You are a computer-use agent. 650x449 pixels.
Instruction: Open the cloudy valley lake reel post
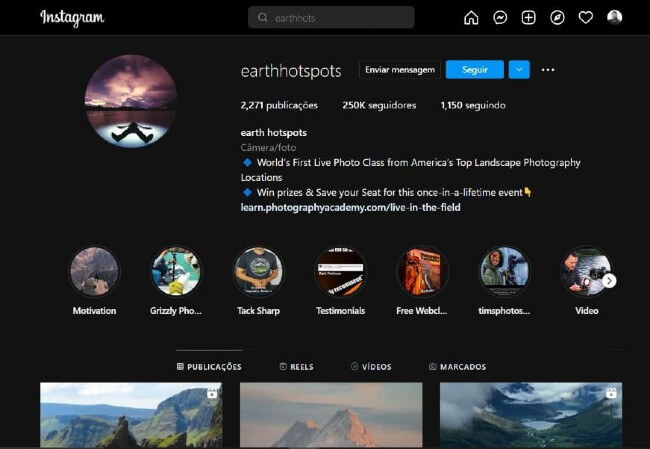(x=531, y=415)
